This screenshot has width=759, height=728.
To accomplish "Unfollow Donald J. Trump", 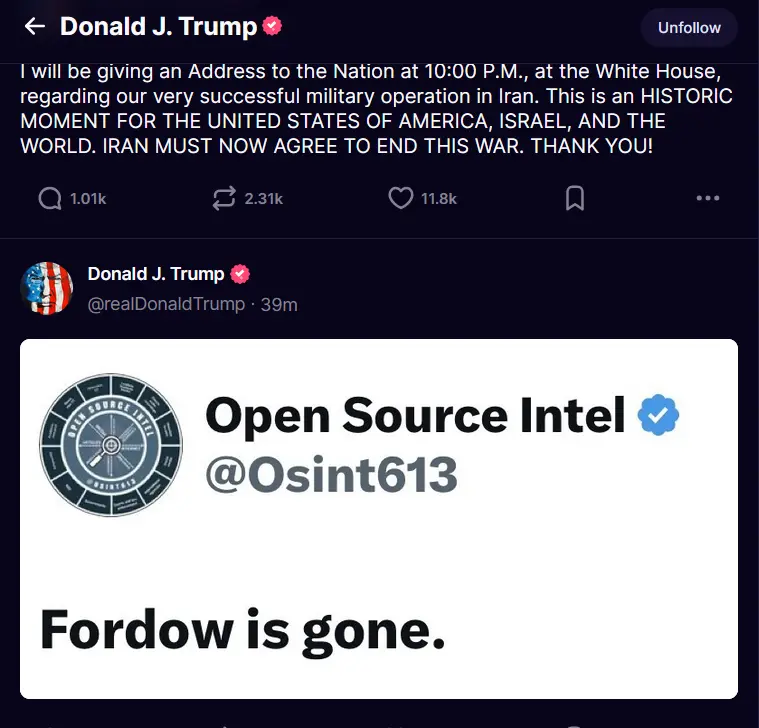I will 689,28.
